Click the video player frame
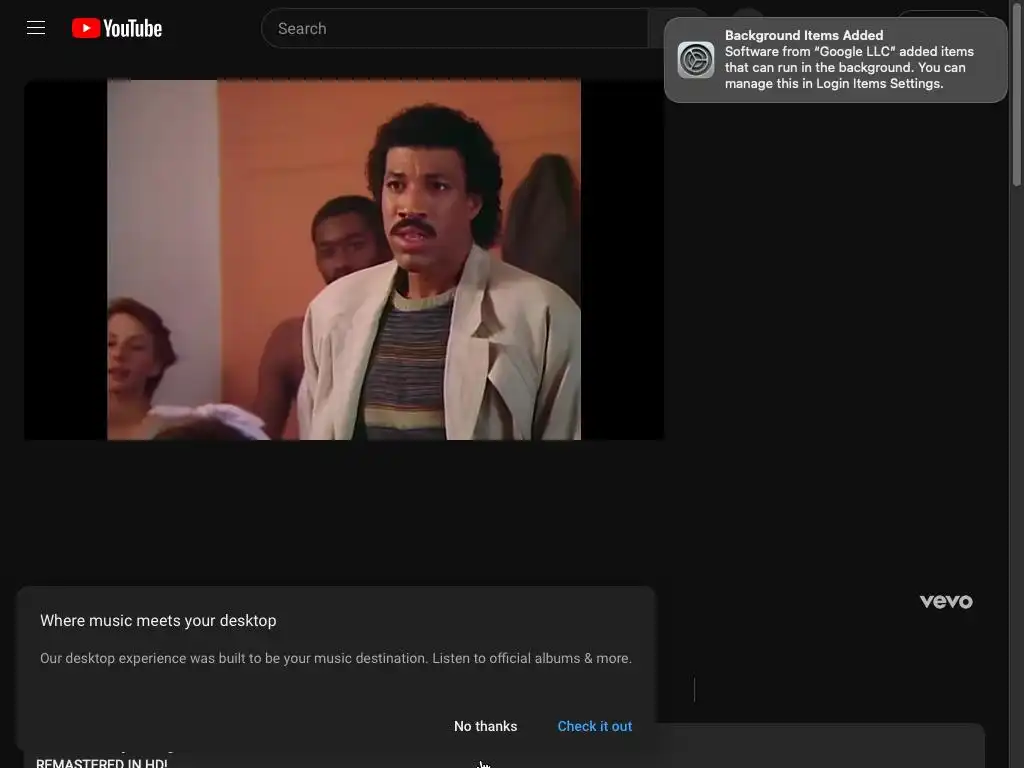Image resolution: width=1024 pixels, height=768 pixels. pyautogui.click(x=344, y=259)
